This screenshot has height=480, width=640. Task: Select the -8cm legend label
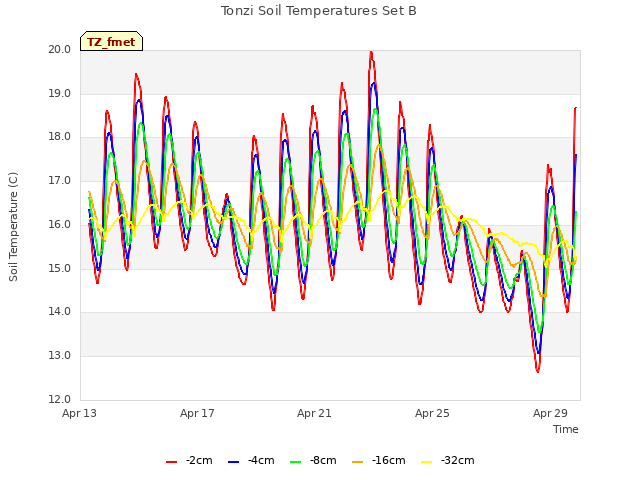pos(323,460)
